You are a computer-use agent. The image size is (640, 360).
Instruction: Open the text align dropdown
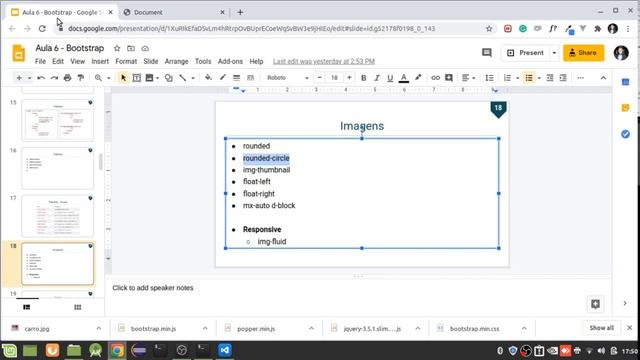pyautogui.click(x=468, y=78)
